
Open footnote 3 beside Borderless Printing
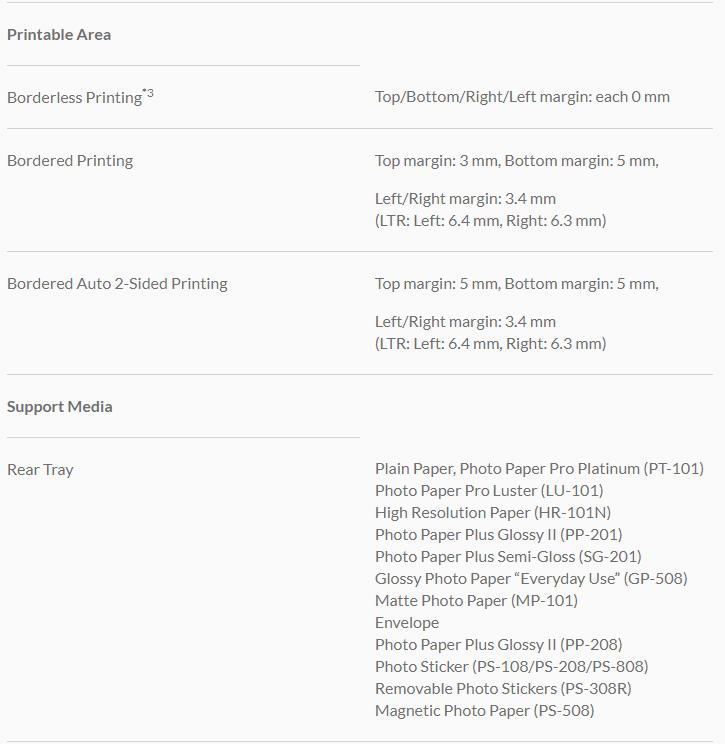pos(148,93)
